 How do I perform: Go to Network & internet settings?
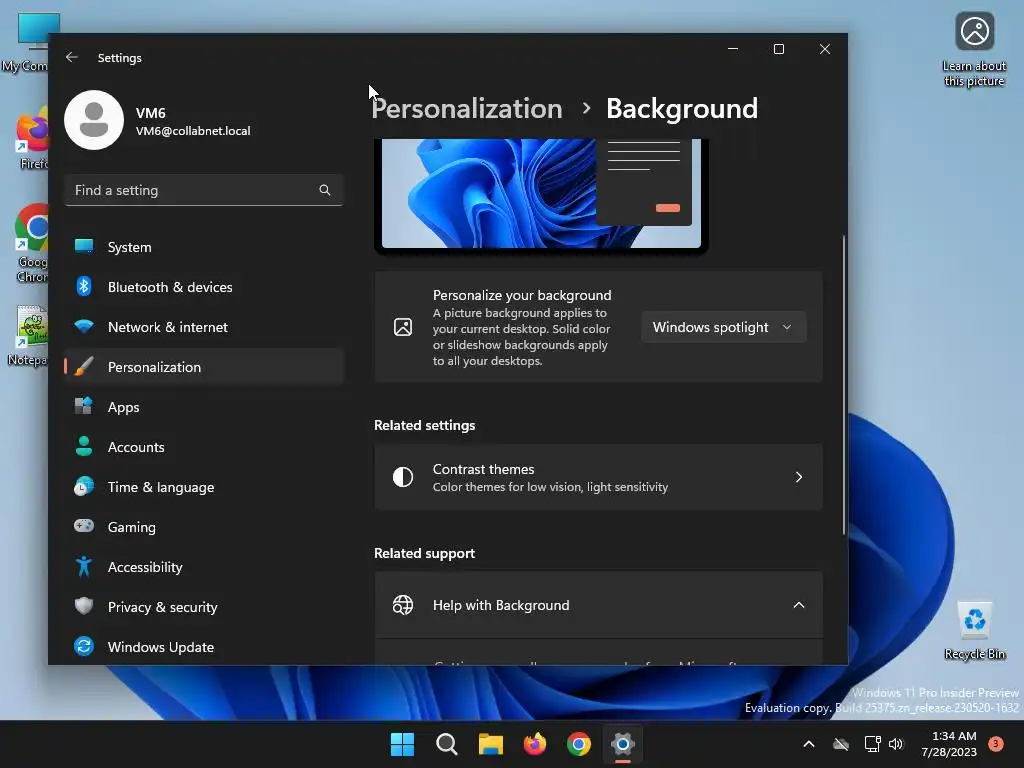click(204, 327)
